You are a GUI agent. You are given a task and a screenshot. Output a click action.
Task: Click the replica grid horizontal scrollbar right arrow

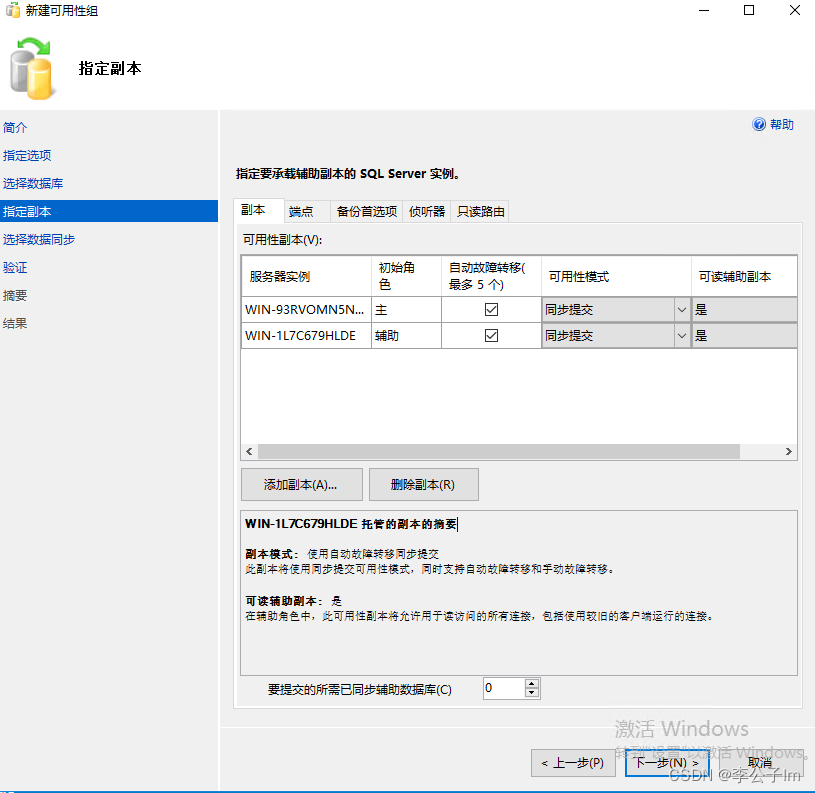[x=789, y=451]
